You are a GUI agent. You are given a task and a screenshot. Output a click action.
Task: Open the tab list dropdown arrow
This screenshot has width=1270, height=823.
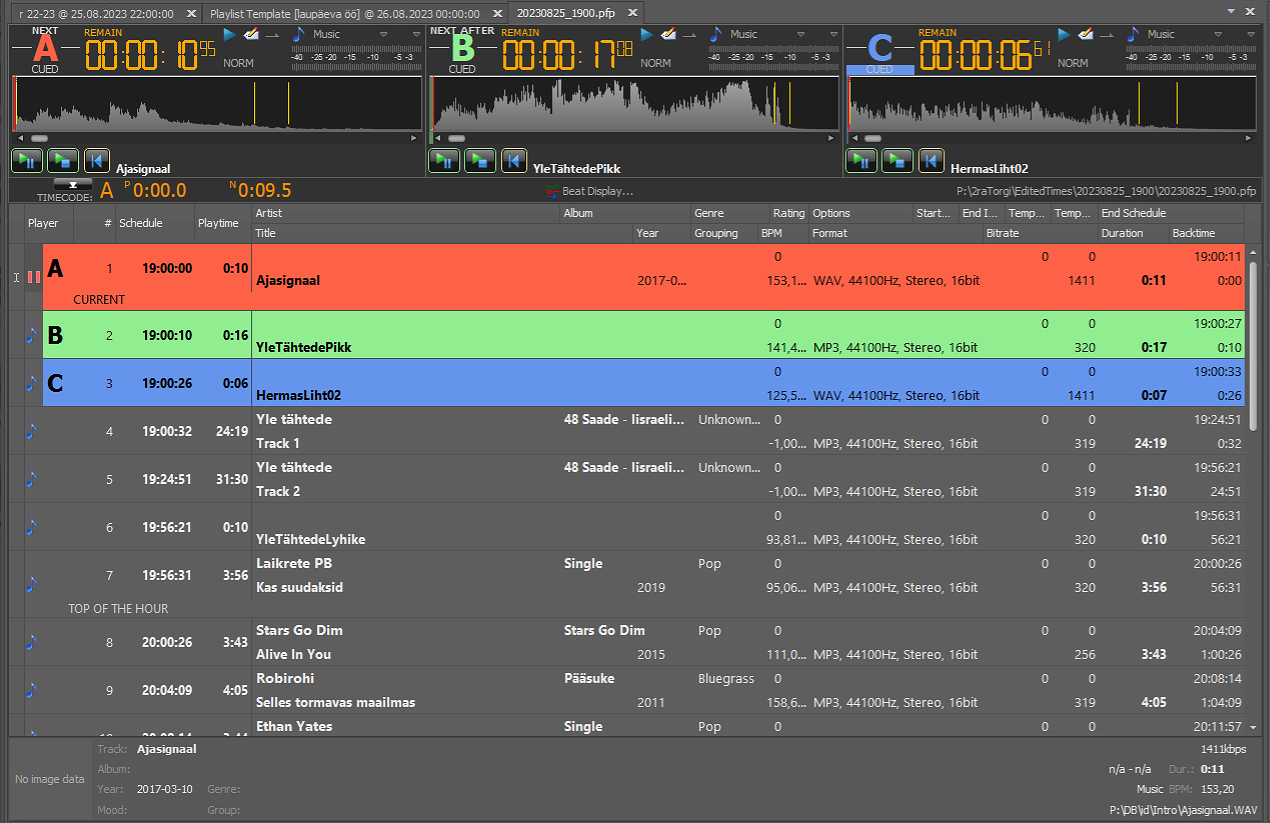[x=1229, y=10]
